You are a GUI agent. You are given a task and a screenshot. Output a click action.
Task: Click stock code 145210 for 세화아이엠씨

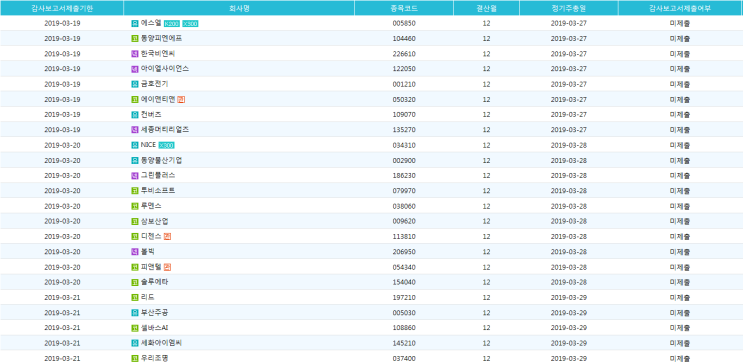coord(404,343)
